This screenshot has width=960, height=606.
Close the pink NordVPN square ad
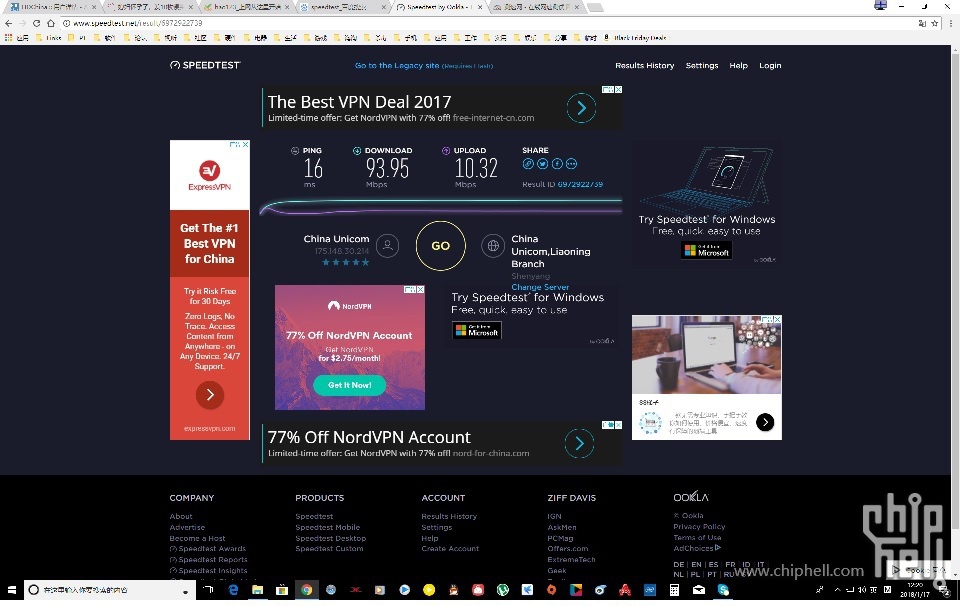click(x=421, y=290)
